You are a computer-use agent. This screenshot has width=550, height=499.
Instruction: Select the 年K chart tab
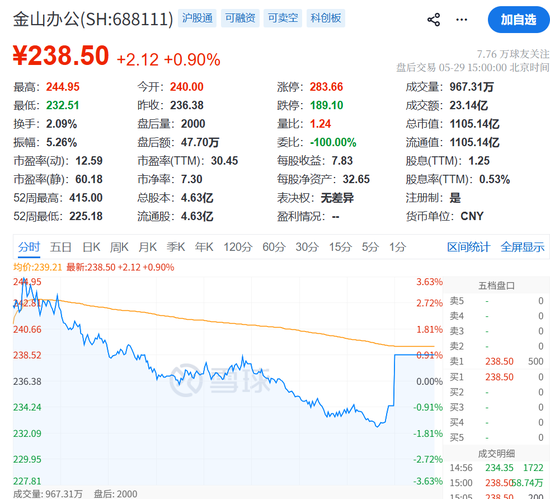(204, 247)
